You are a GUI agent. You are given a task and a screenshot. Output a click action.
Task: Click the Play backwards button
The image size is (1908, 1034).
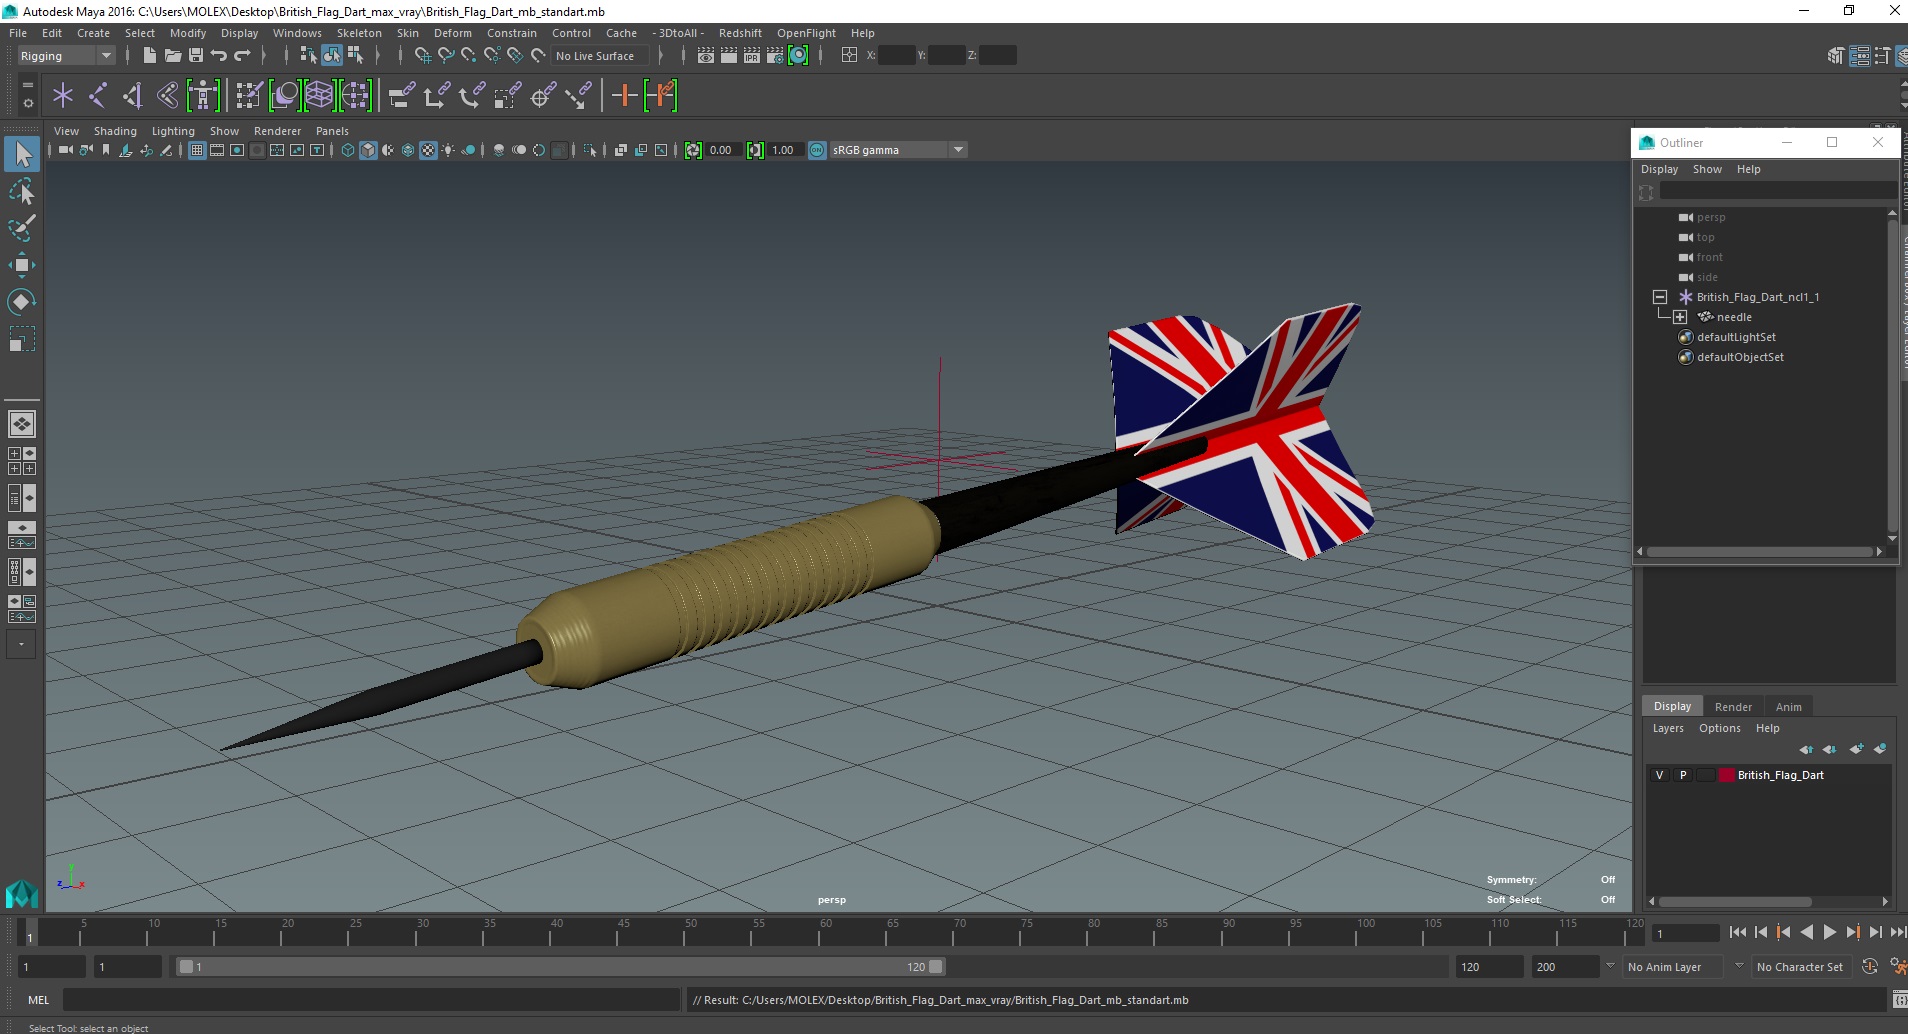click(1806, 932)
